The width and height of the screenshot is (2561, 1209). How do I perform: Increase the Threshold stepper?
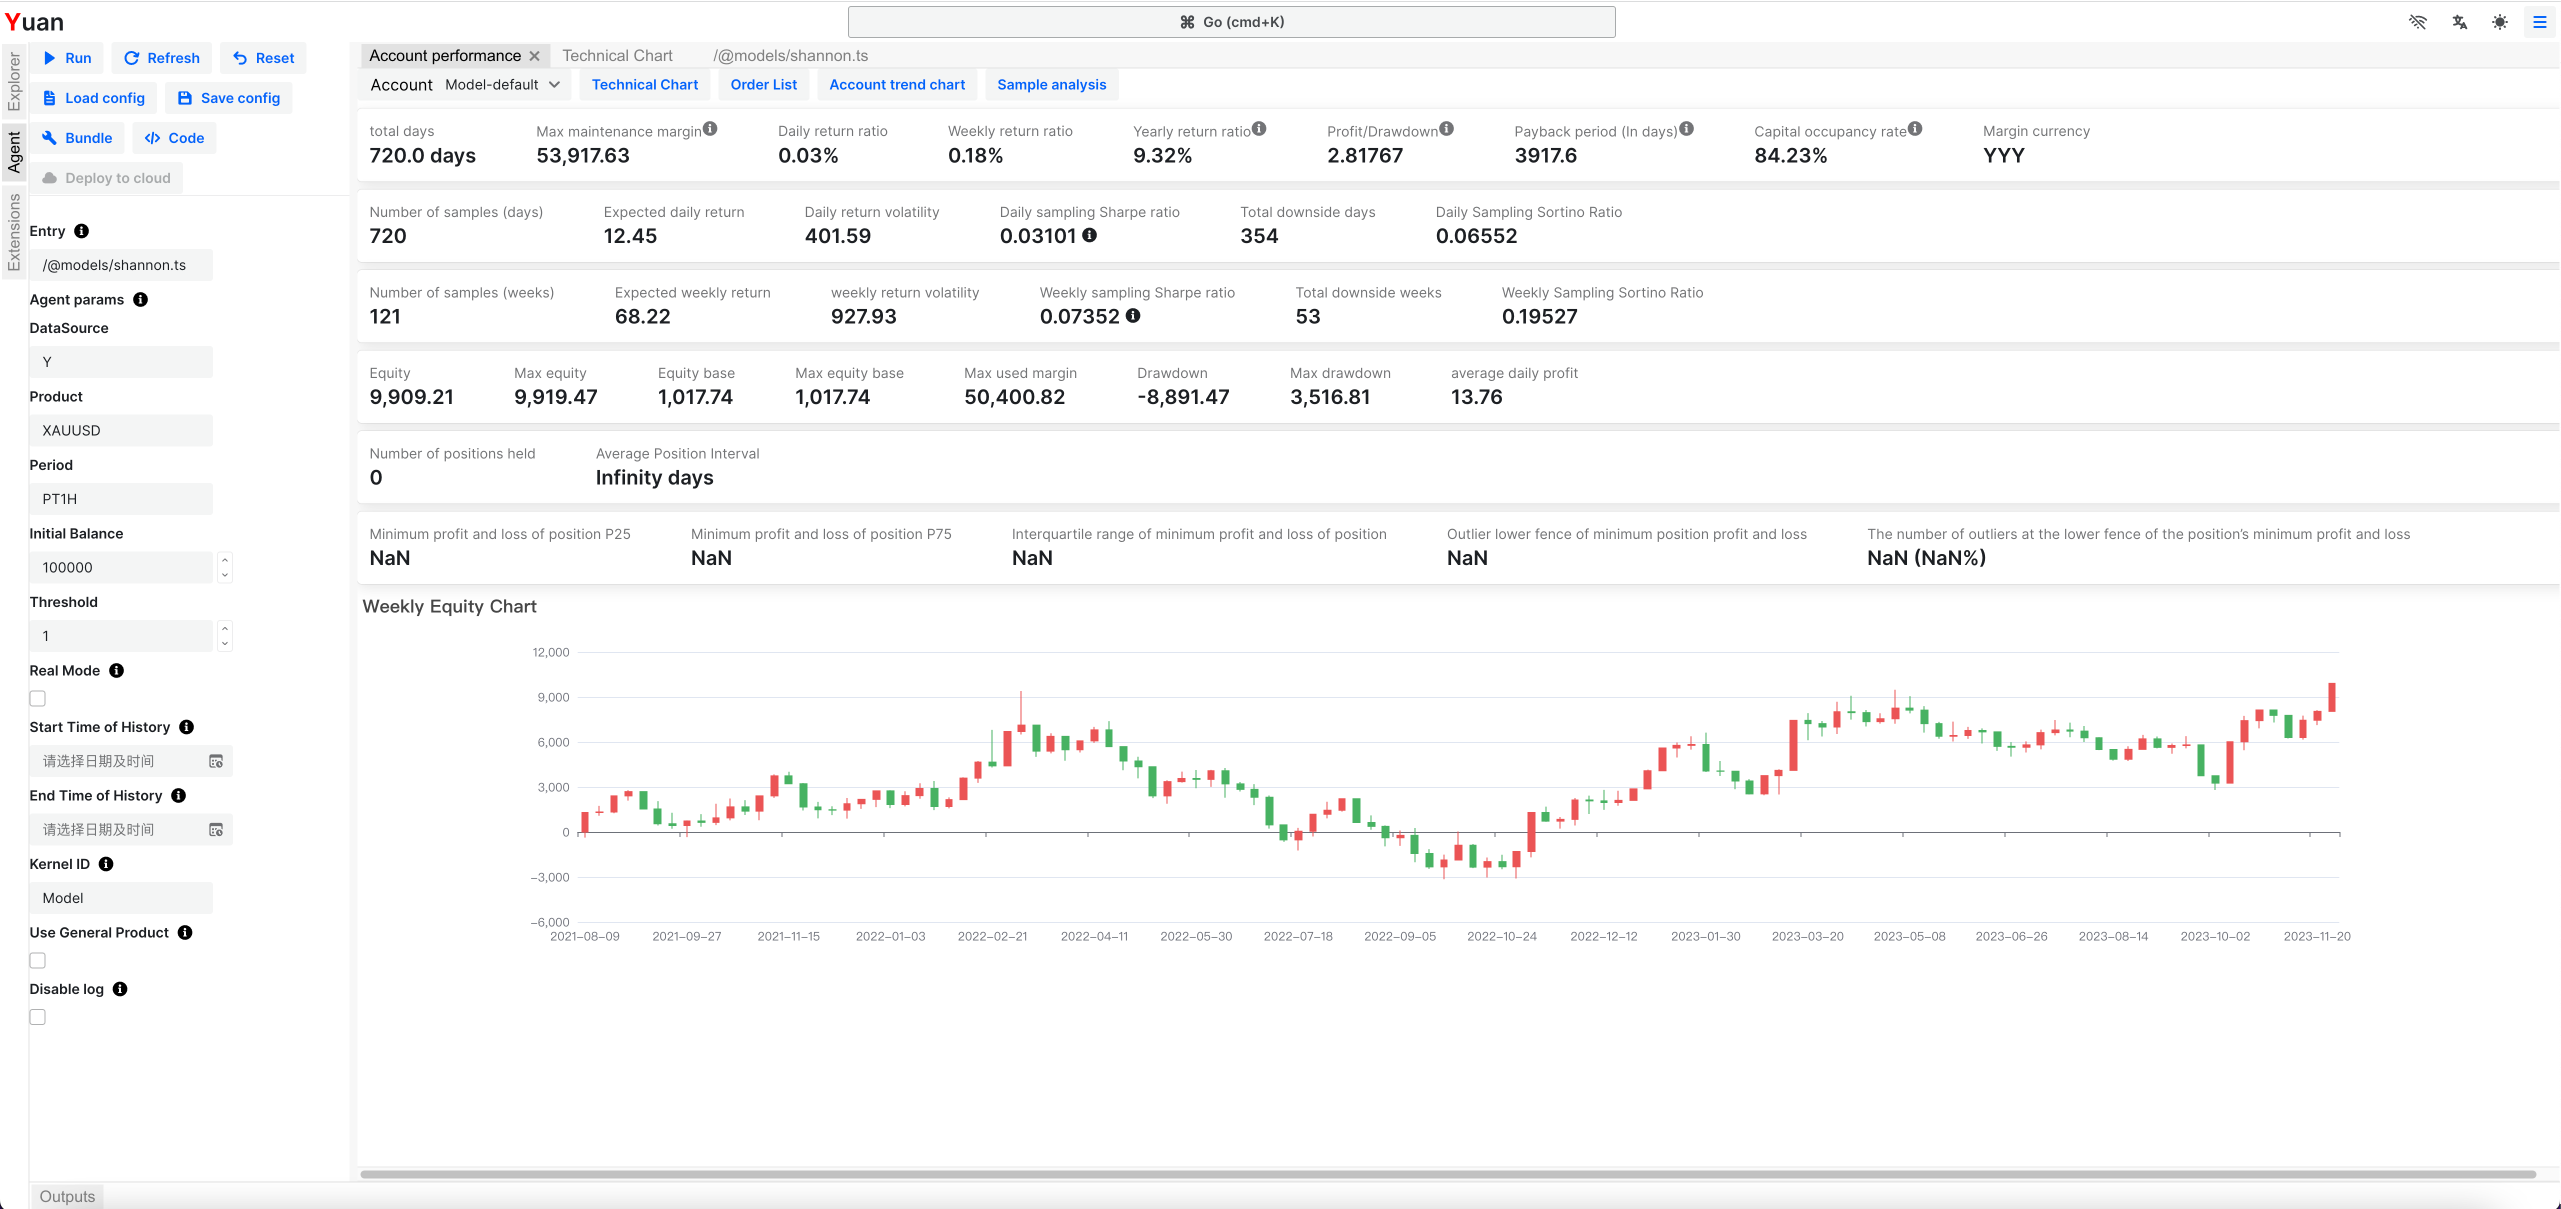pos(225,629)
